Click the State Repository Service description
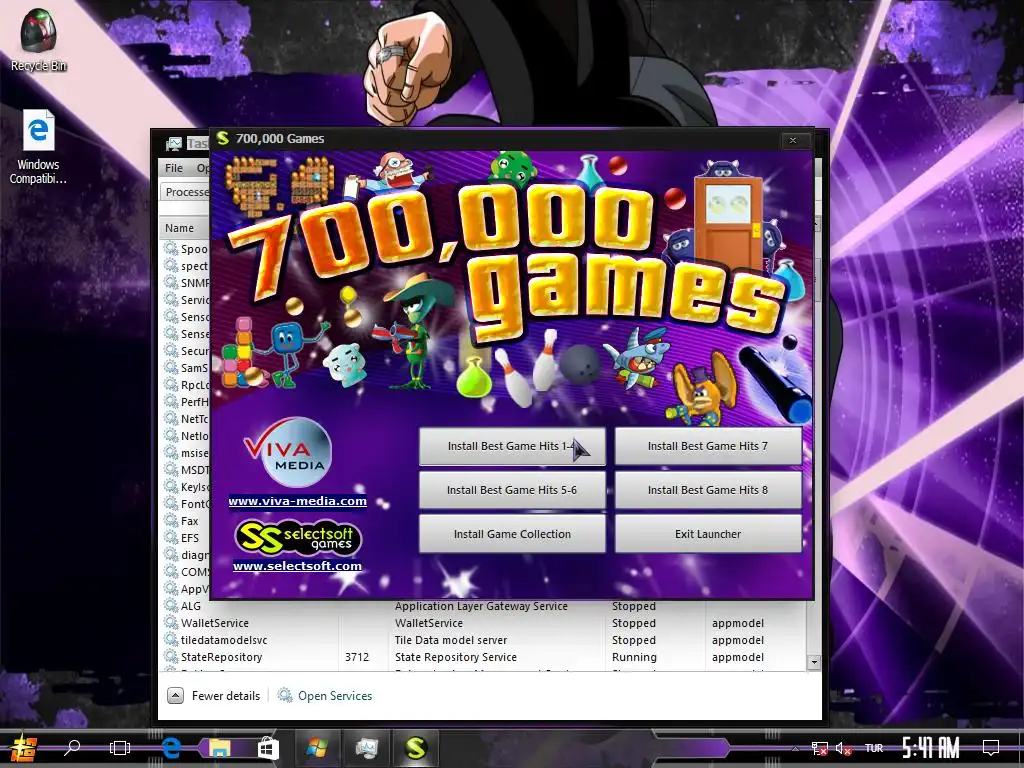This screenshot has width=1024, height=768. pos(456,657)
